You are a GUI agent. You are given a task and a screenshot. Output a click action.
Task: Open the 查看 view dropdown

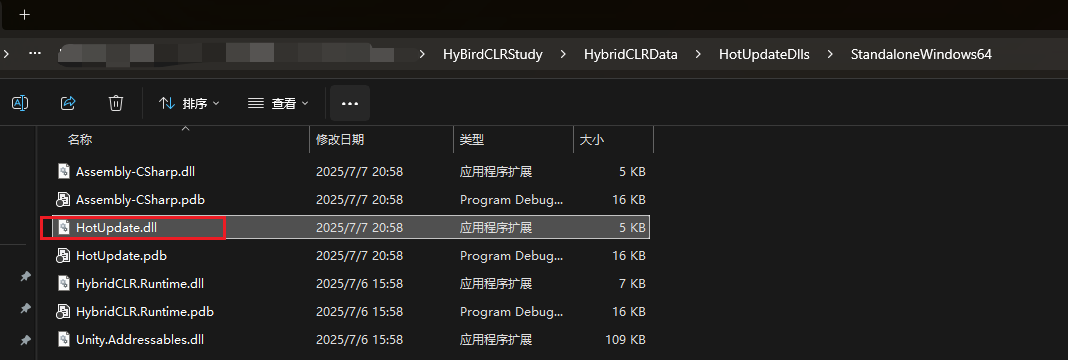[278, 103]
